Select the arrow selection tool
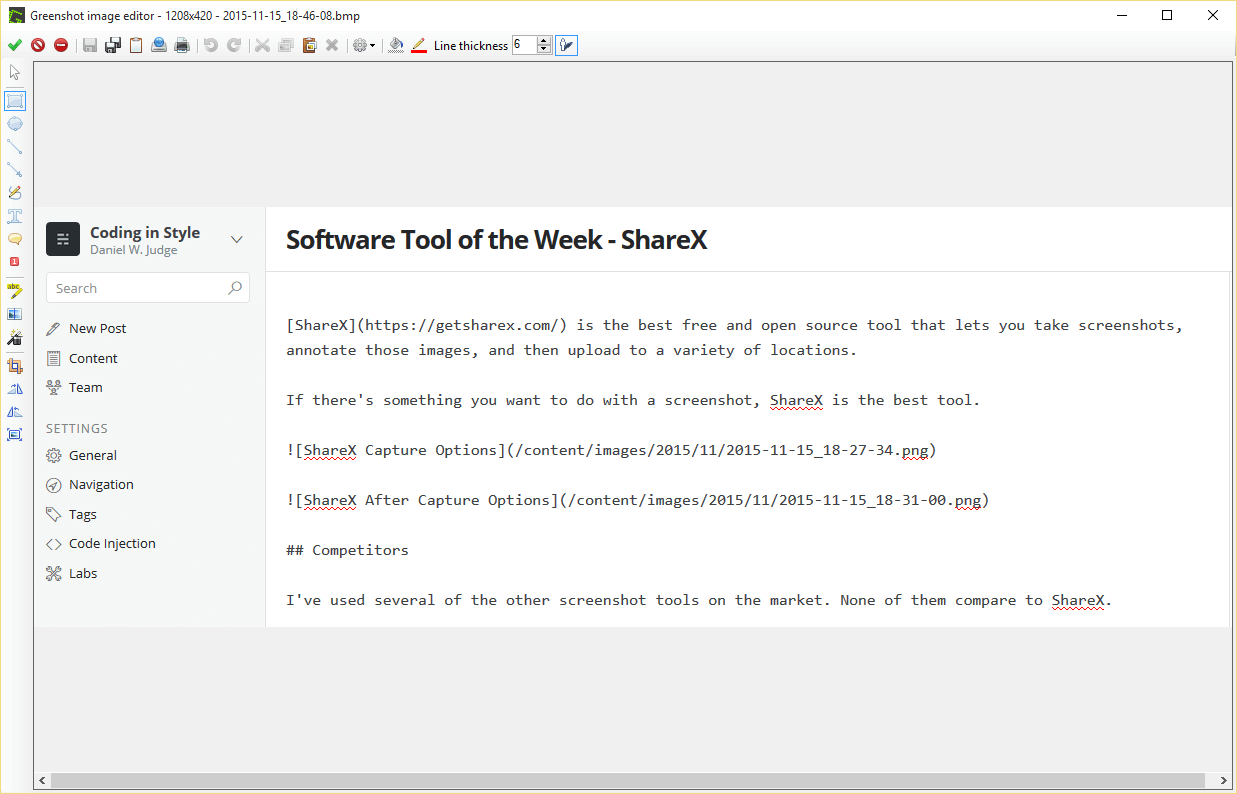Image resolution: width=1237 pixels, height=794 pixels. tap(15, 73)
